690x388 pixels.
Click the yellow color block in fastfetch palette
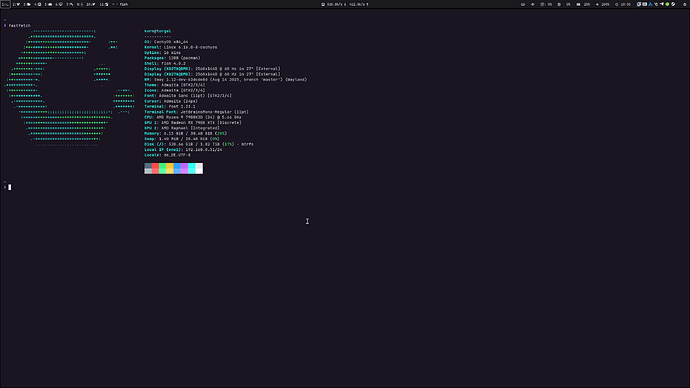coord(170,168)
